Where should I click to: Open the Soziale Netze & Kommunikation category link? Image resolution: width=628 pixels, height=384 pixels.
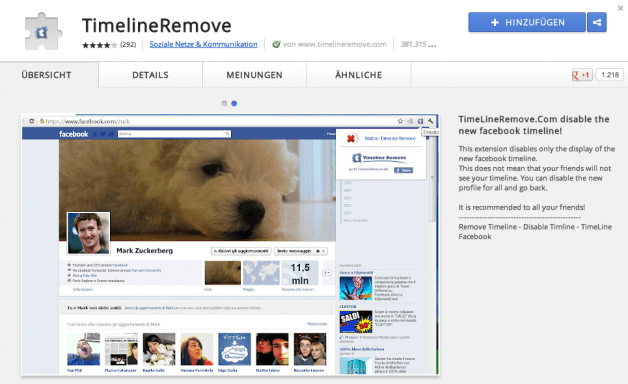(x=203, y=44)
